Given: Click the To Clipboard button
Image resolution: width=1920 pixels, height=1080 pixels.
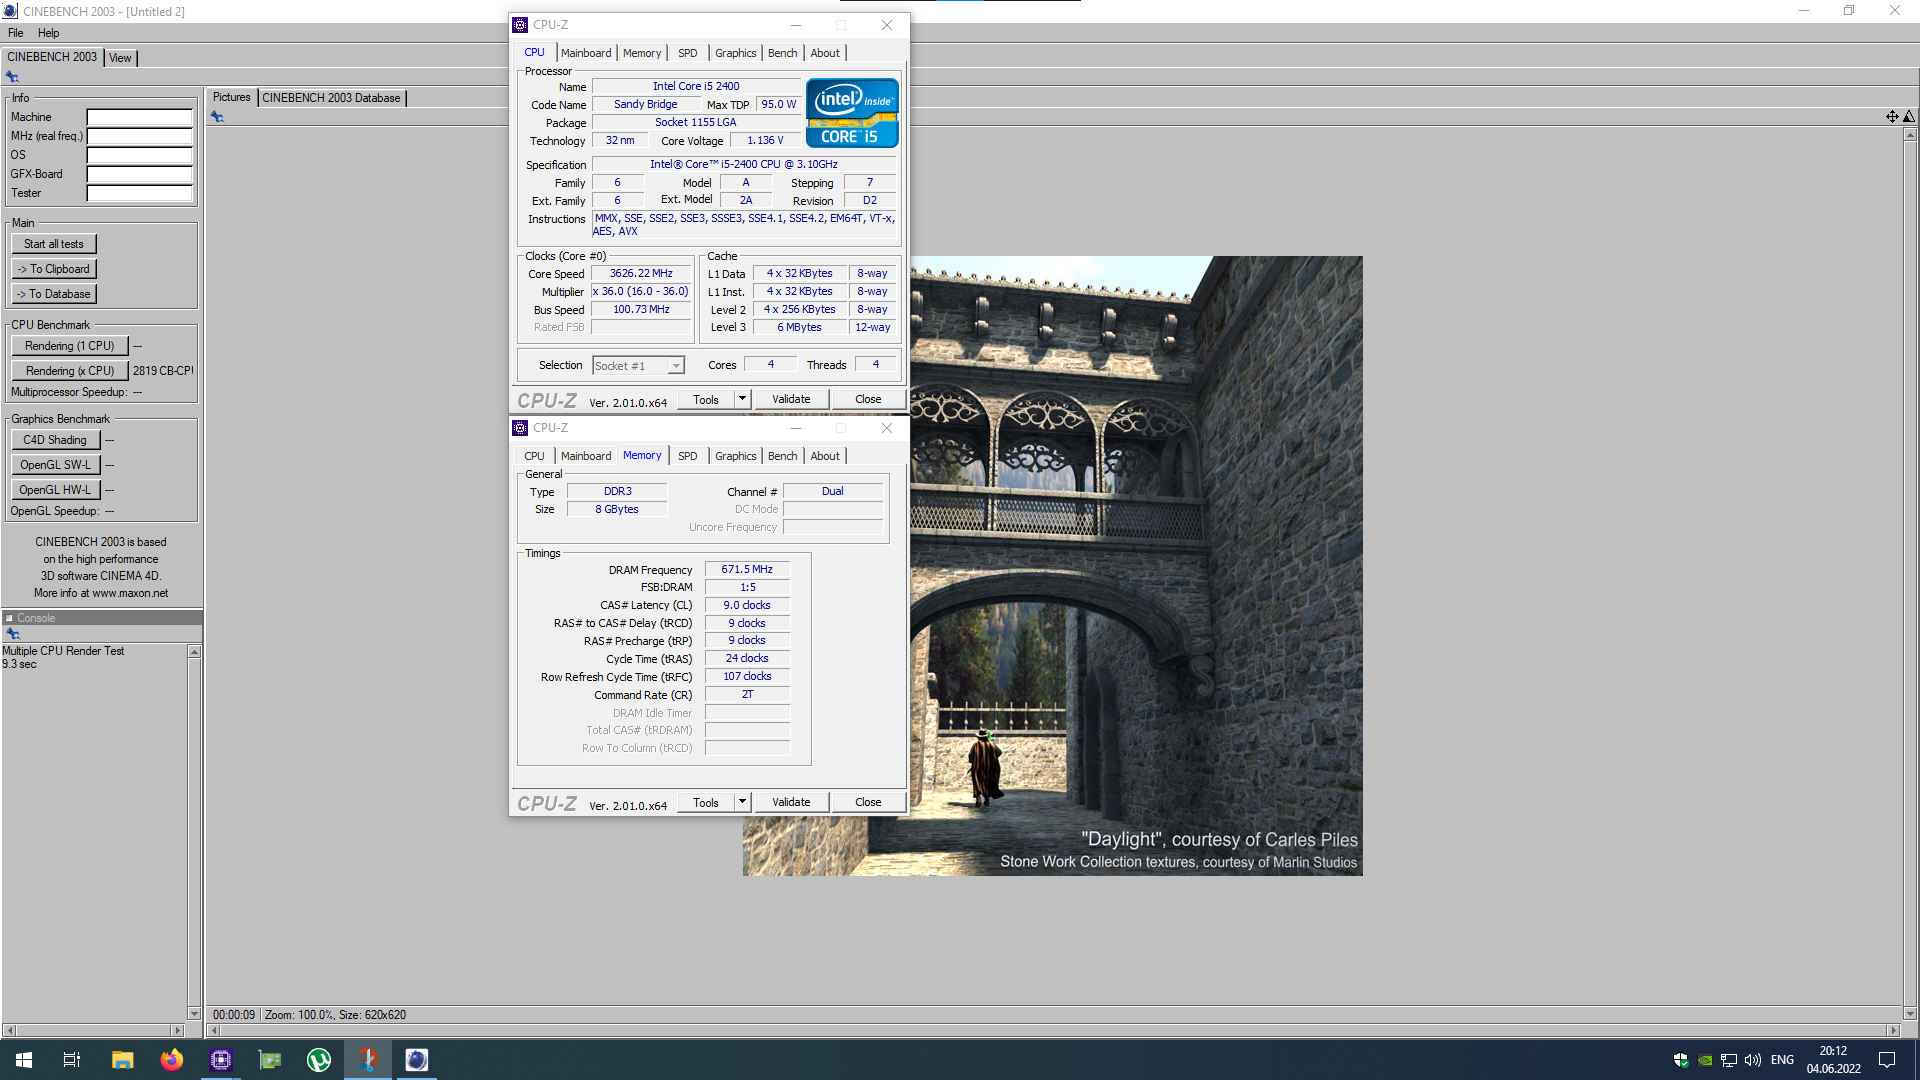Looking at the screenshot, I should tap(54, 269).
